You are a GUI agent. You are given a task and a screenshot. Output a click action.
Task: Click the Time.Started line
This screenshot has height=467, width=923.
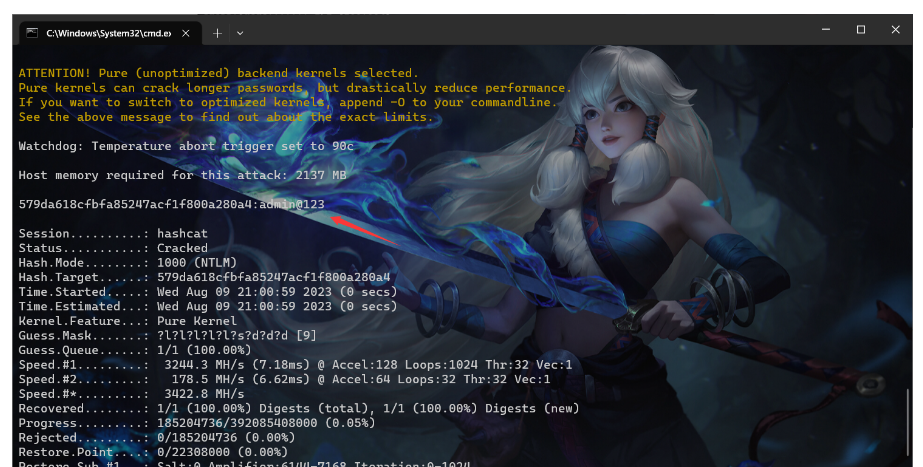point(208,292)
